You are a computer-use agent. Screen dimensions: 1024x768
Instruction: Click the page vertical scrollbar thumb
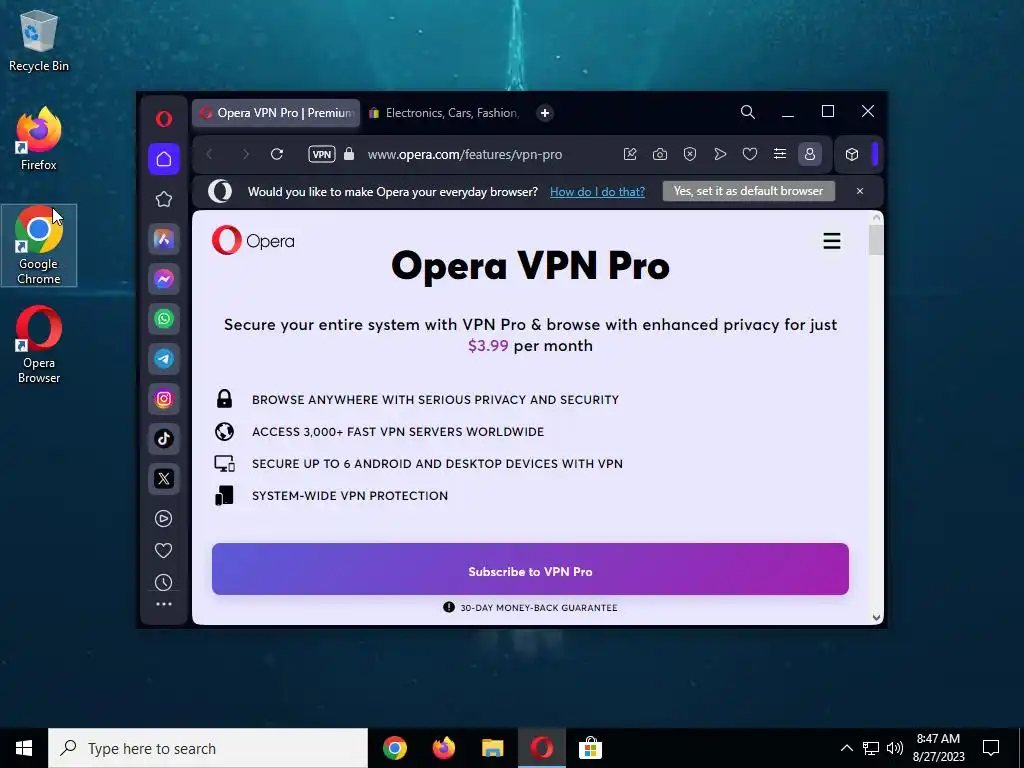[876, 240]
